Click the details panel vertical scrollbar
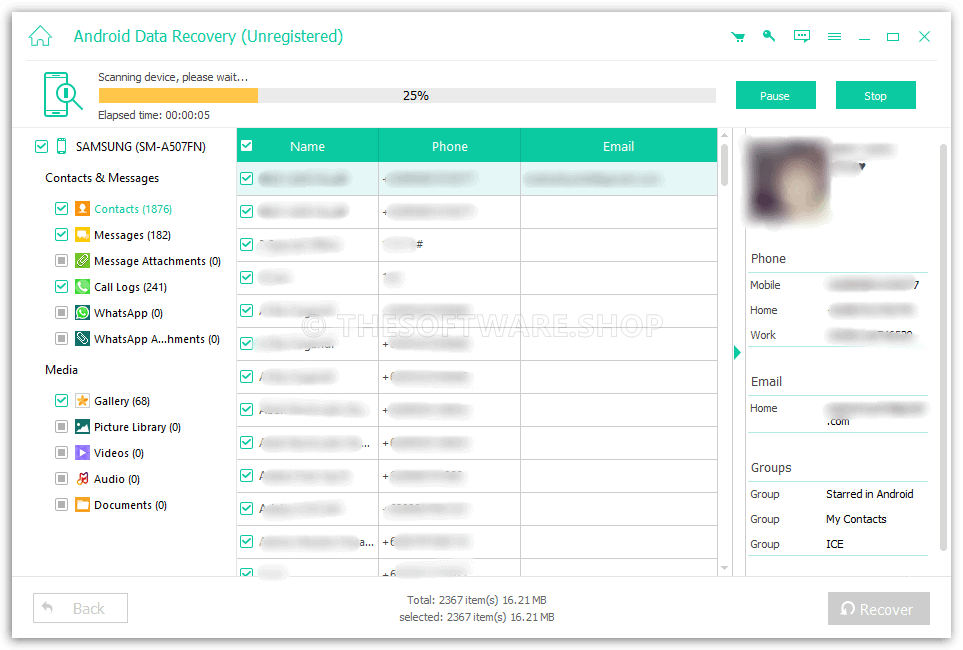The width and height of the screenshot is (963, 650). pos(943,348)
